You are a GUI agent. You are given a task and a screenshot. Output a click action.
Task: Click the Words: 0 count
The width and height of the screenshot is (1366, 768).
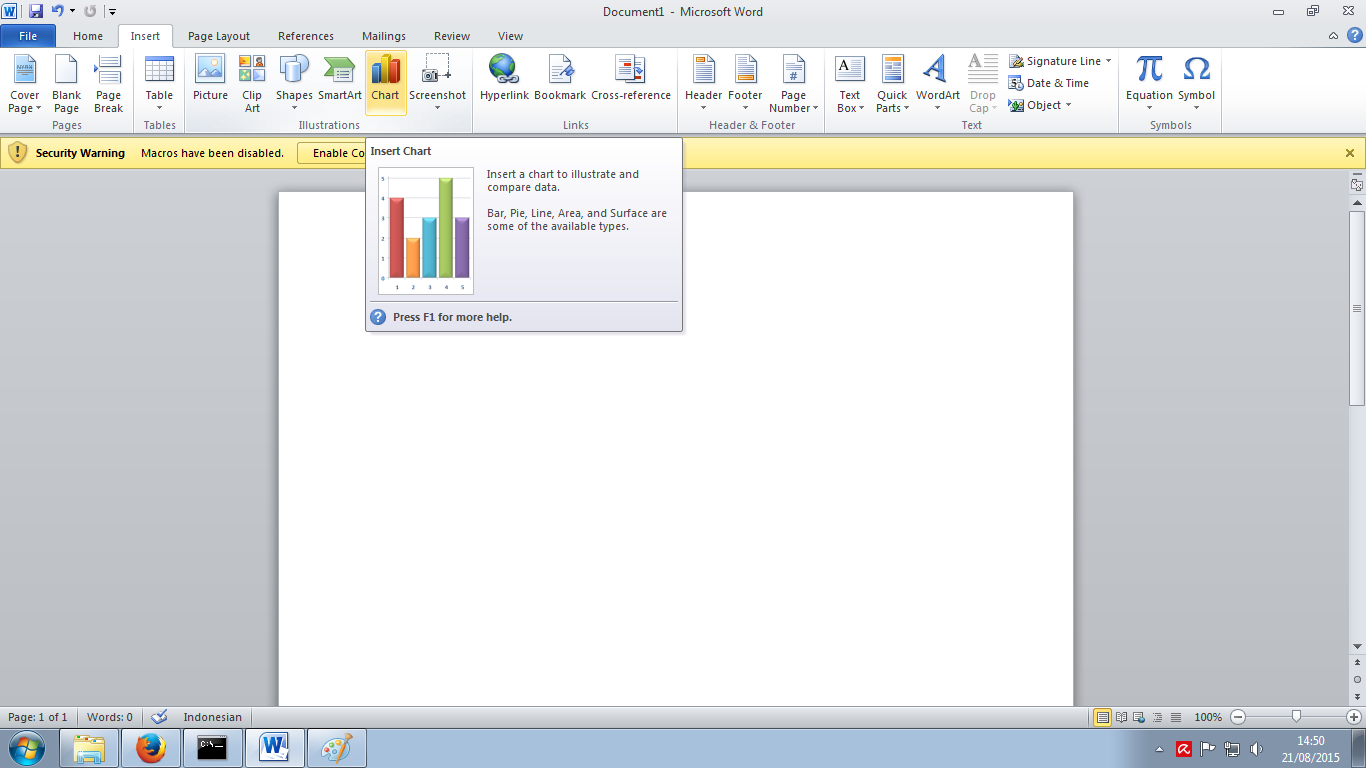pos(110,717)
